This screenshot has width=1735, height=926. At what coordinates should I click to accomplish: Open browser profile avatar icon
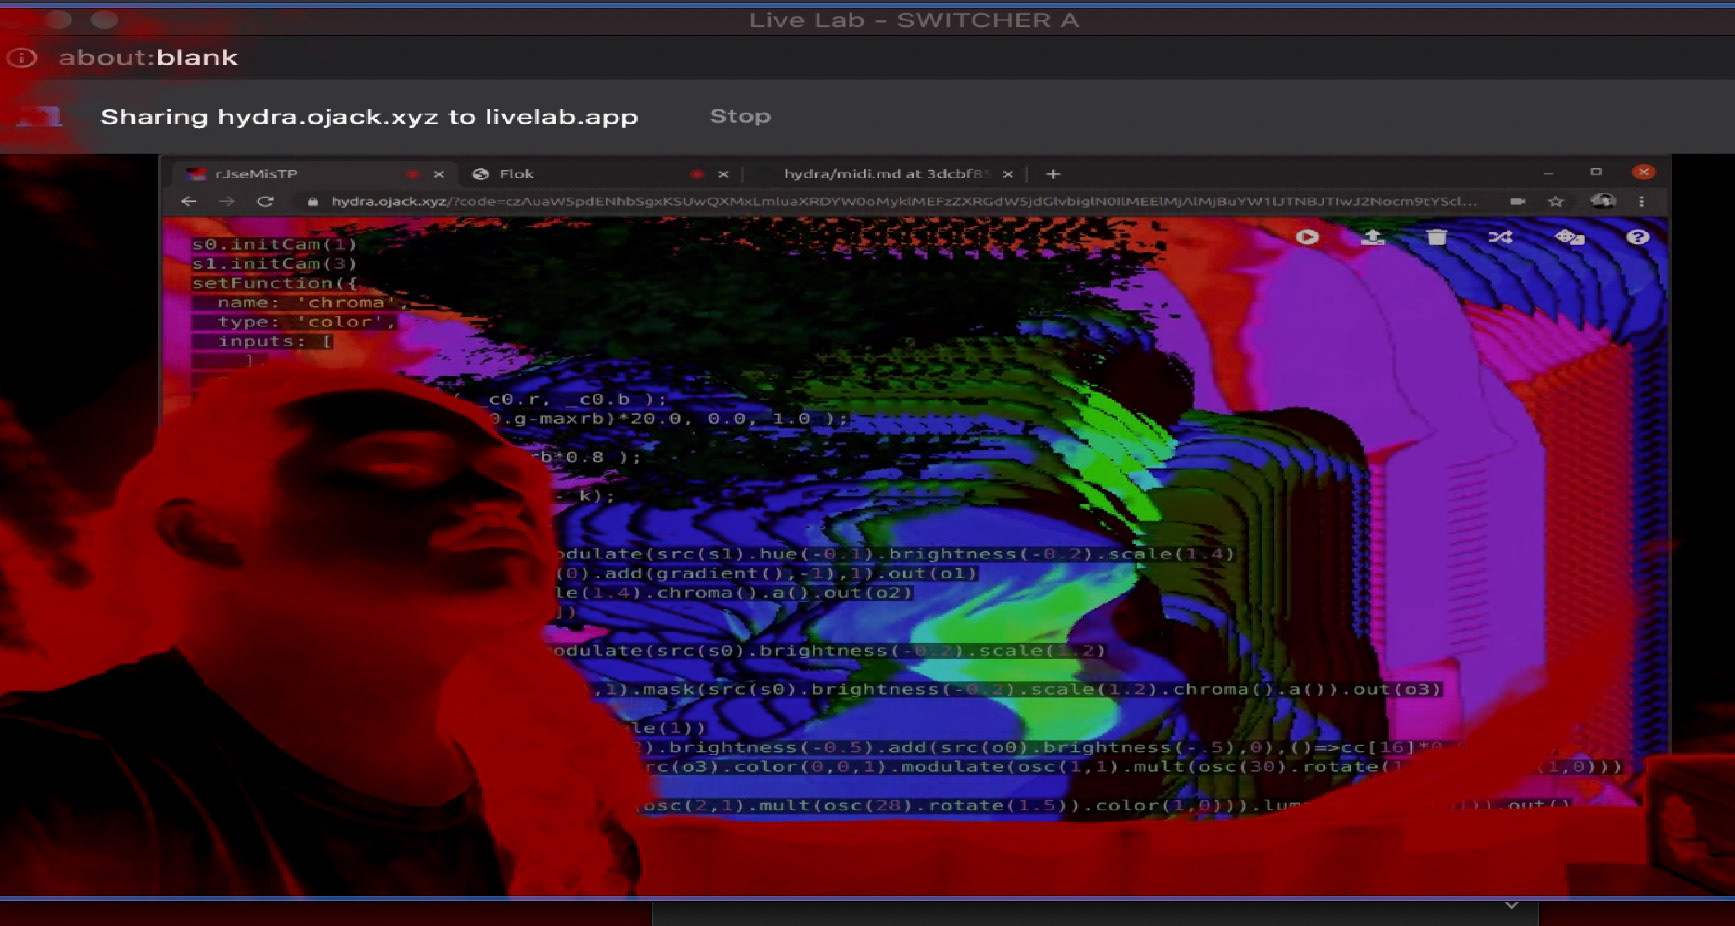(1602, 201)
